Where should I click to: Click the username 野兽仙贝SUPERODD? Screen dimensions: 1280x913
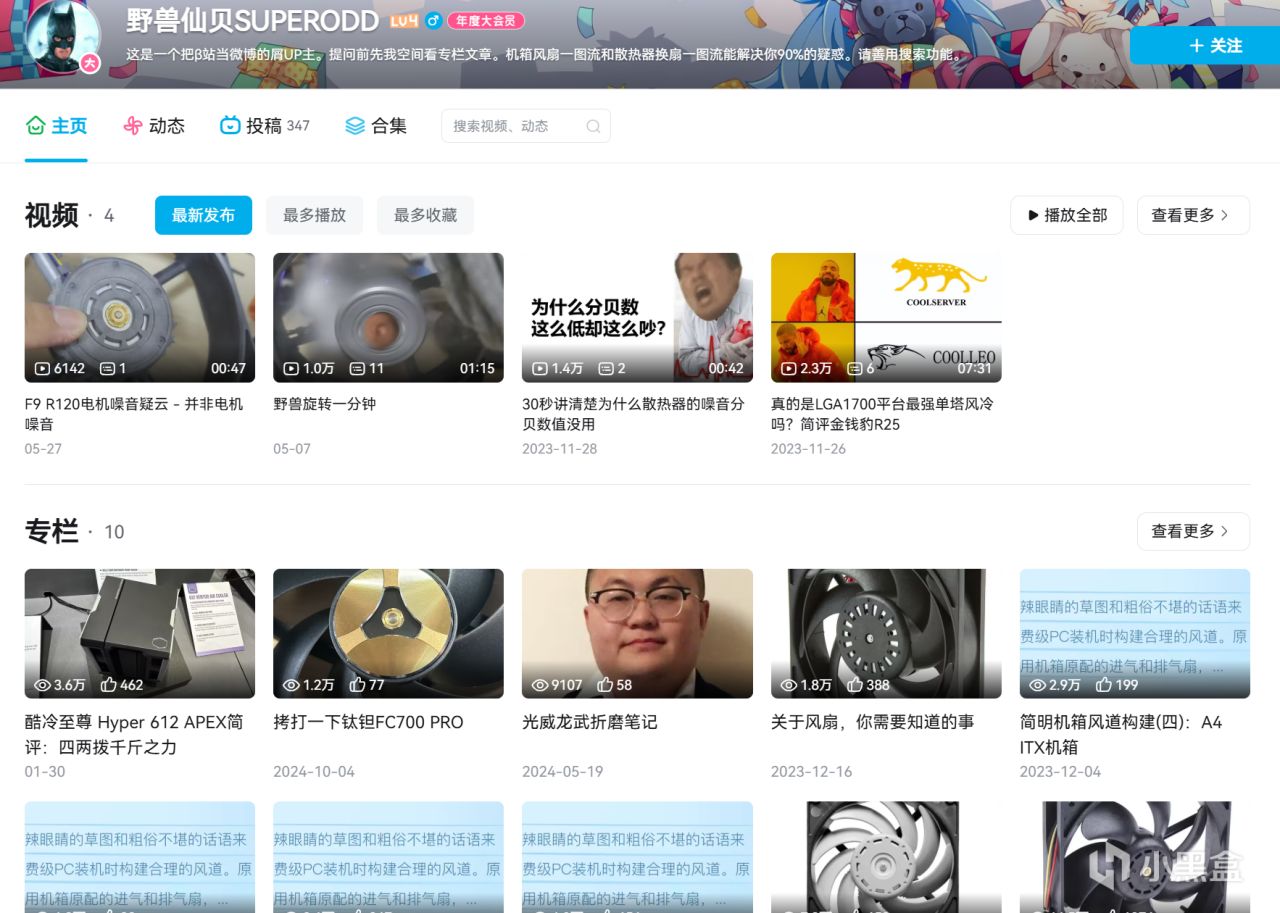coord(253,21)
